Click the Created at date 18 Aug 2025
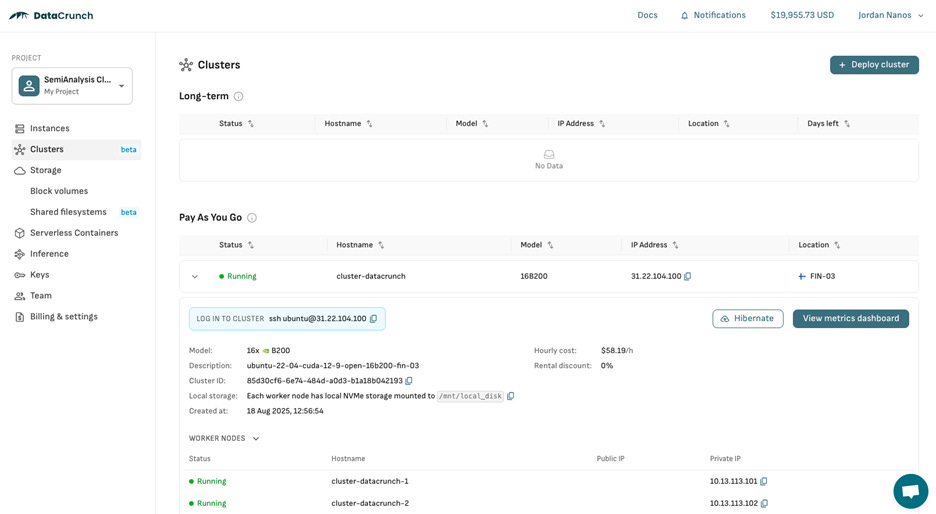Viewport: 936px width, 514px height. pos(285,411)
